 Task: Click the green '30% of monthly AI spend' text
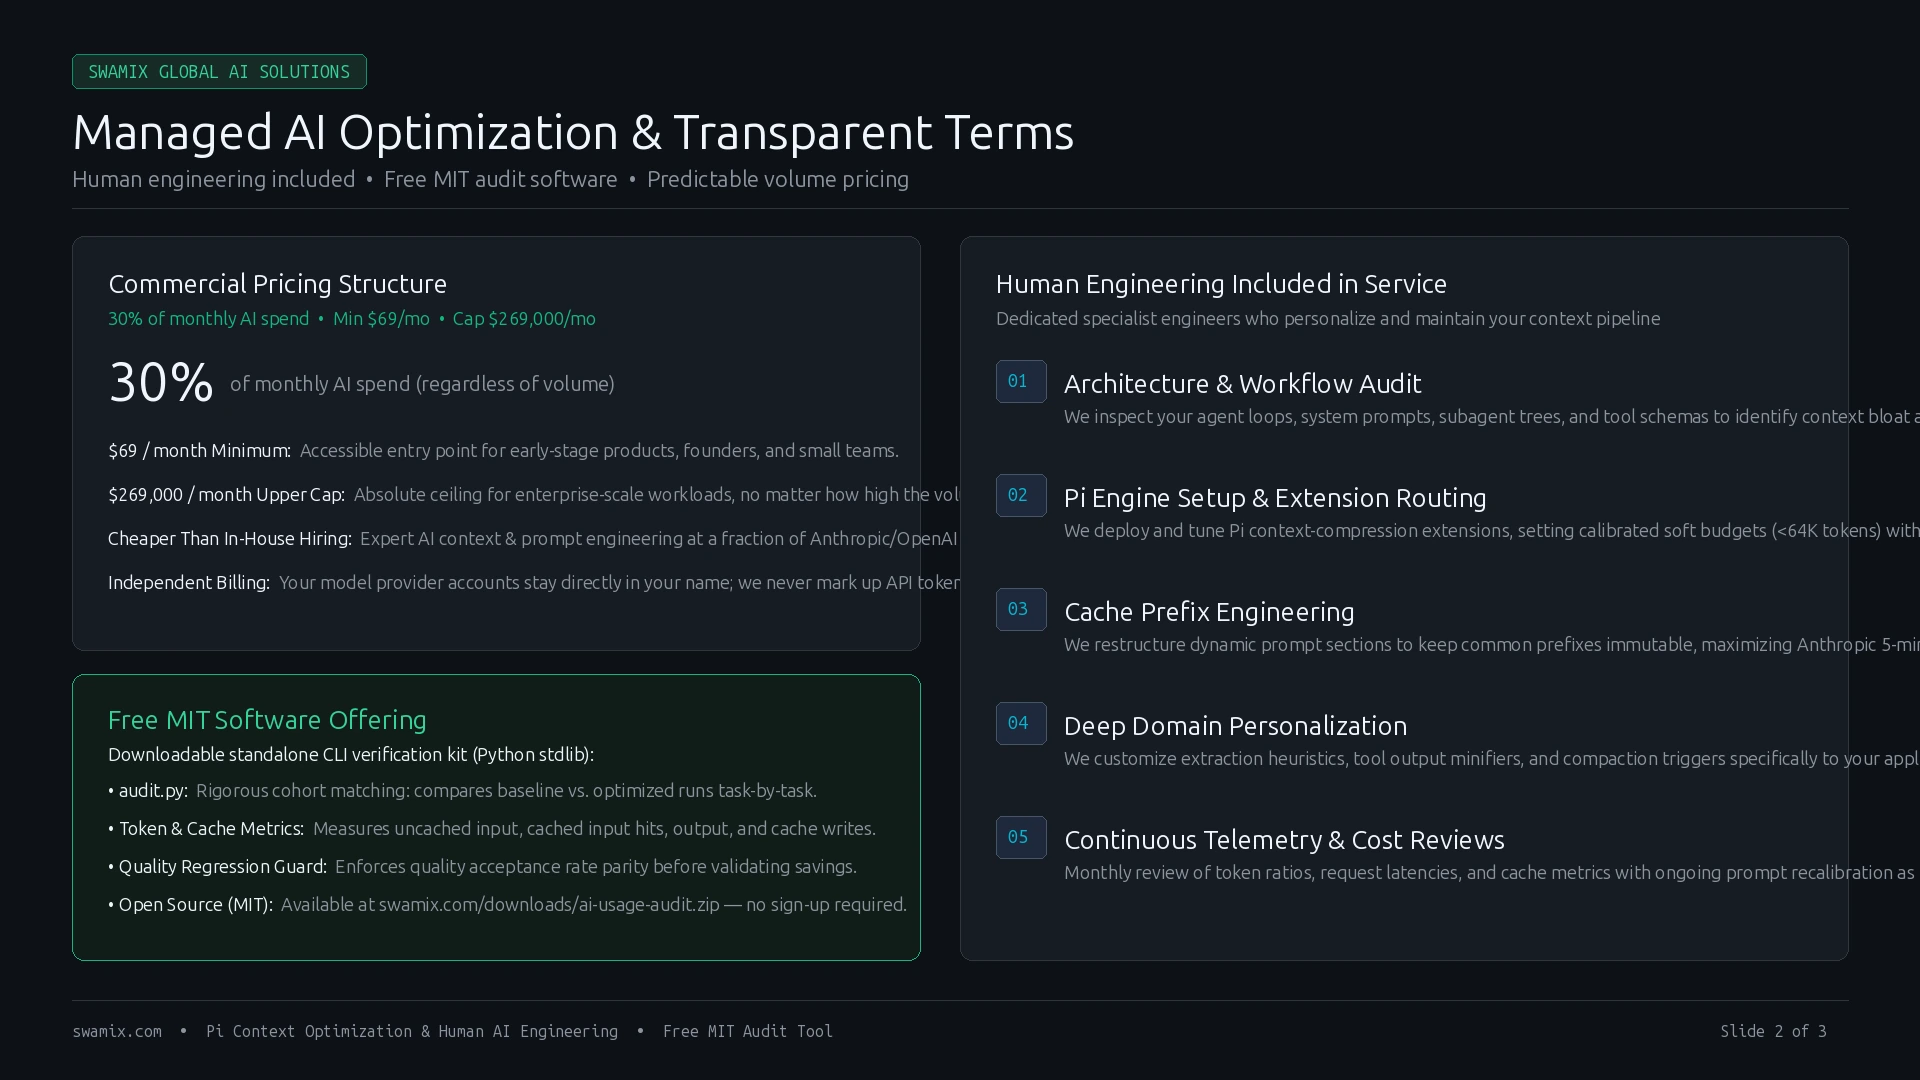pyautogui.click(x=208, y=319)
